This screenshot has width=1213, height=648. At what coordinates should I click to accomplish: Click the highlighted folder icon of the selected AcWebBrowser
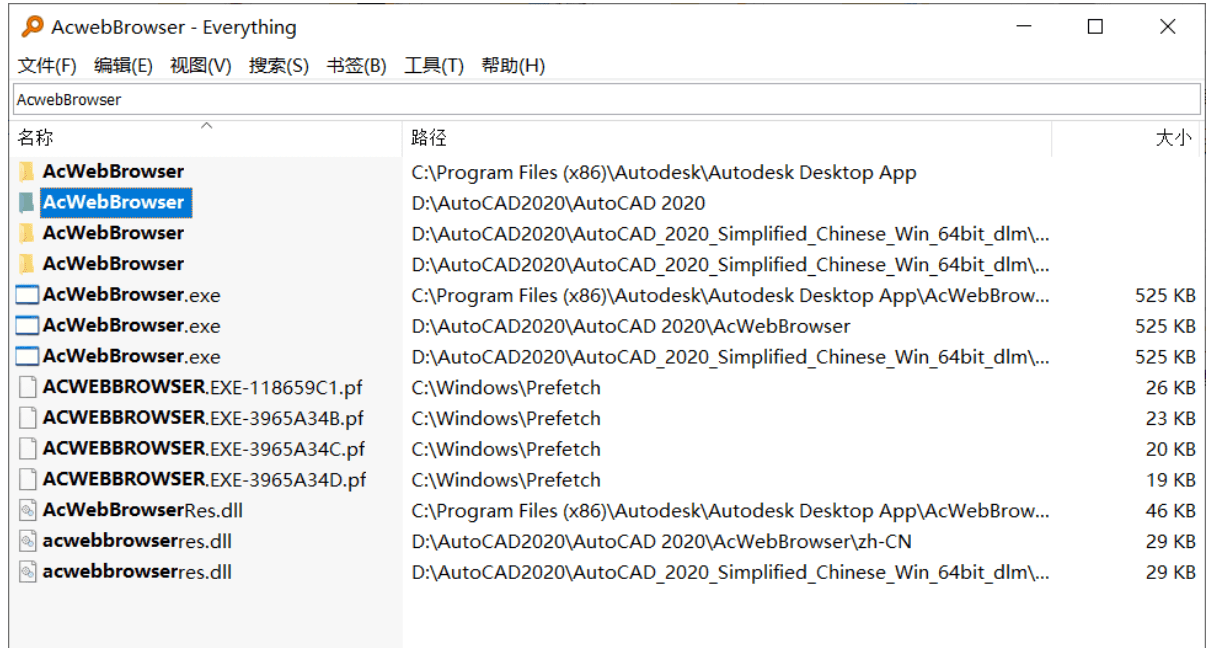(28, 202)
